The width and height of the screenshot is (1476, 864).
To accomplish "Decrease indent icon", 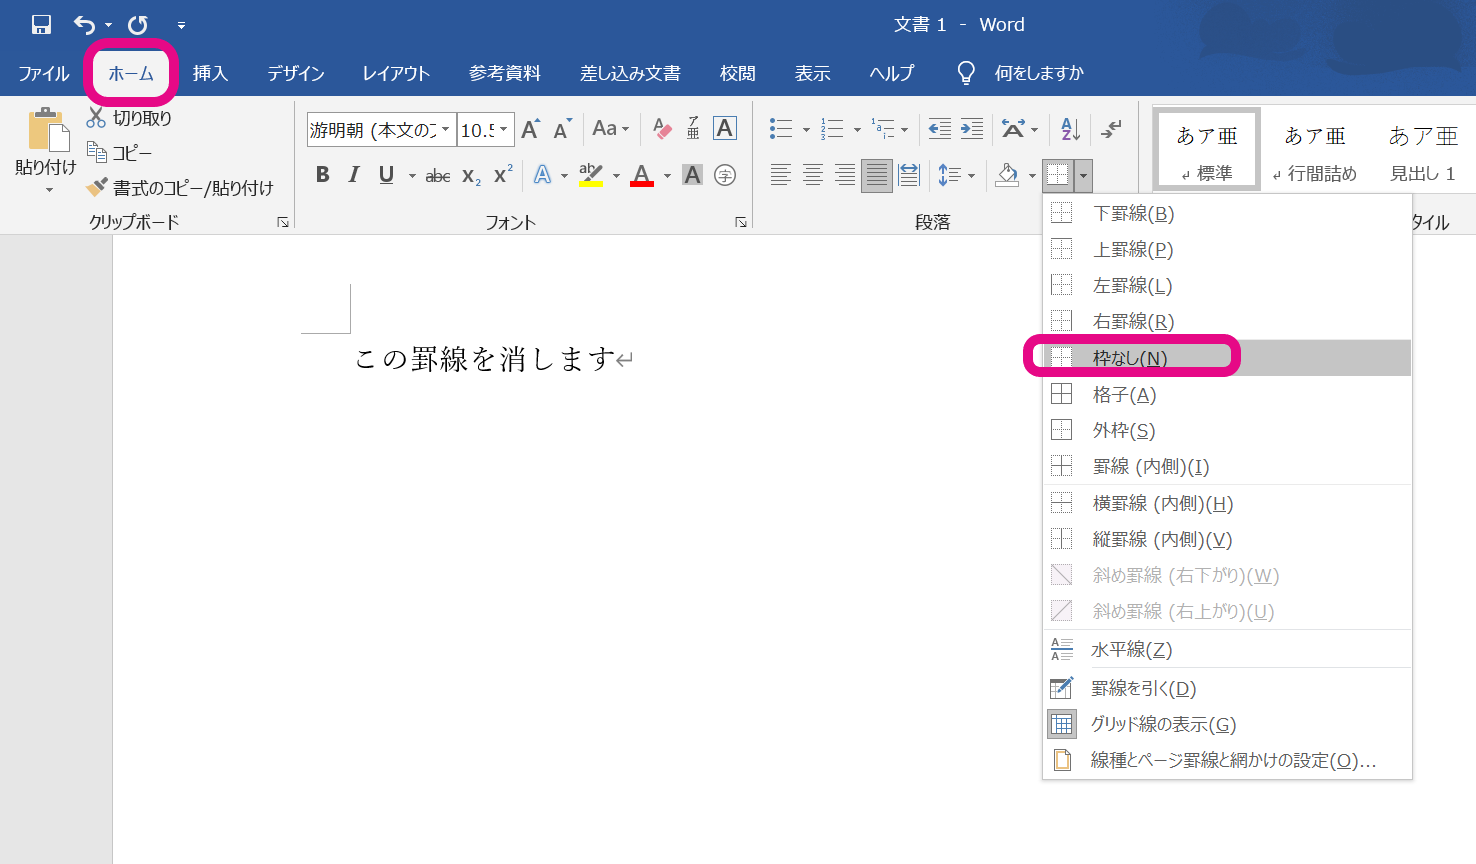I will [940, 129].
